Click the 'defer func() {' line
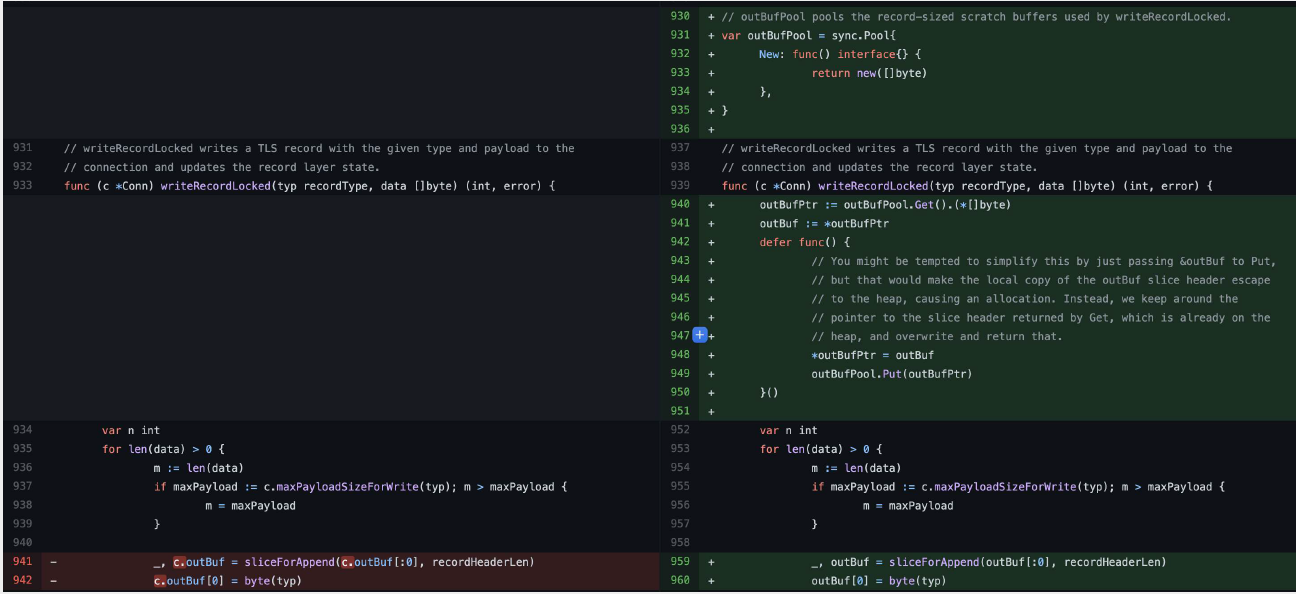The image size is (1296, 594). click(x=804, y=242)
